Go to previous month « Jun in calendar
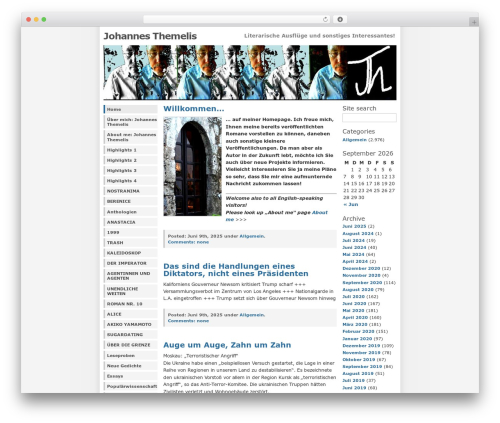Screen dimensions: 500x423 tap(351, 204)
